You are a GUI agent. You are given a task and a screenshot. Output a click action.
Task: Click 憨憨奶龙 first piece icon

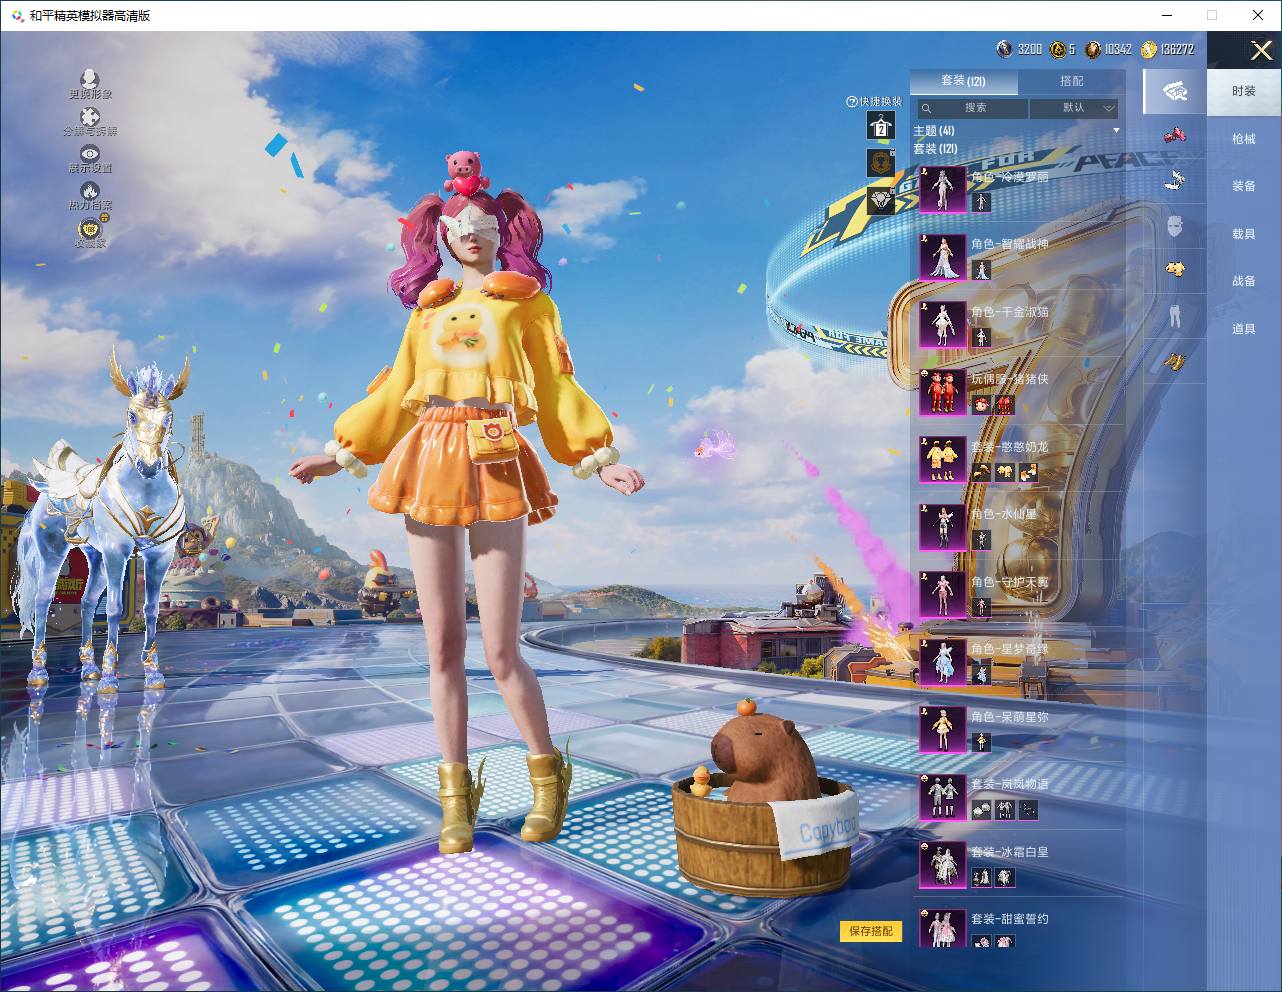tap(981, 472)
